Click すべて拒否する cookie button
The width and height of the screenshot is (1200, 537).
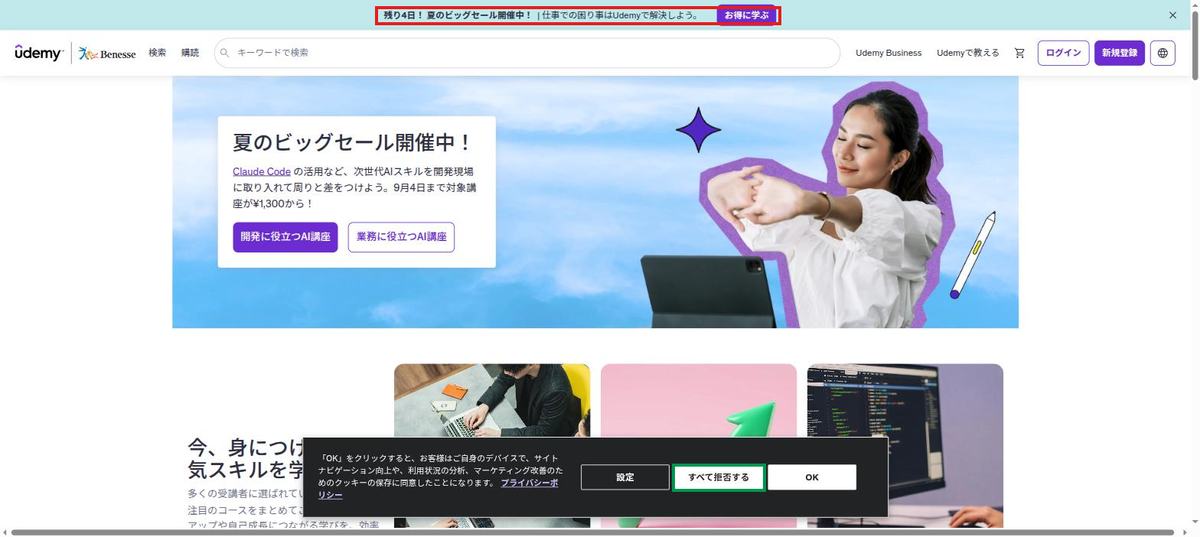[719, 477]
